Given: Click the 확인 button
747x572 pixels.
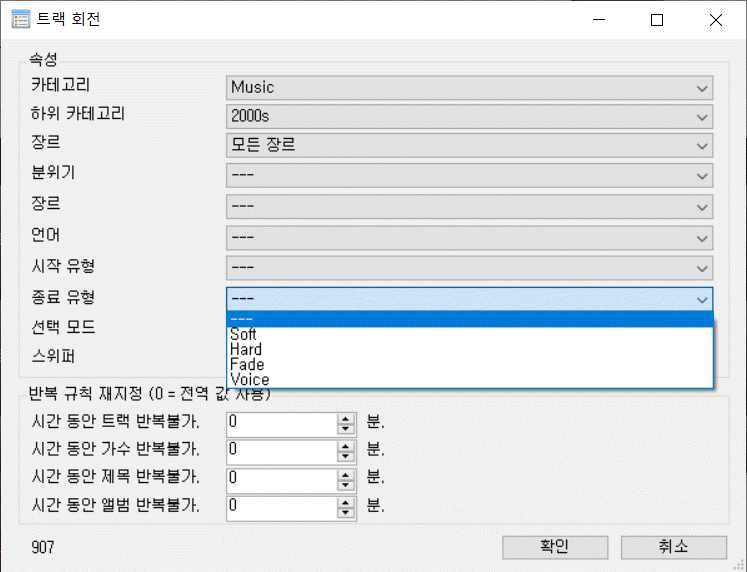Looking at the screenshot, I should [555, 547].
